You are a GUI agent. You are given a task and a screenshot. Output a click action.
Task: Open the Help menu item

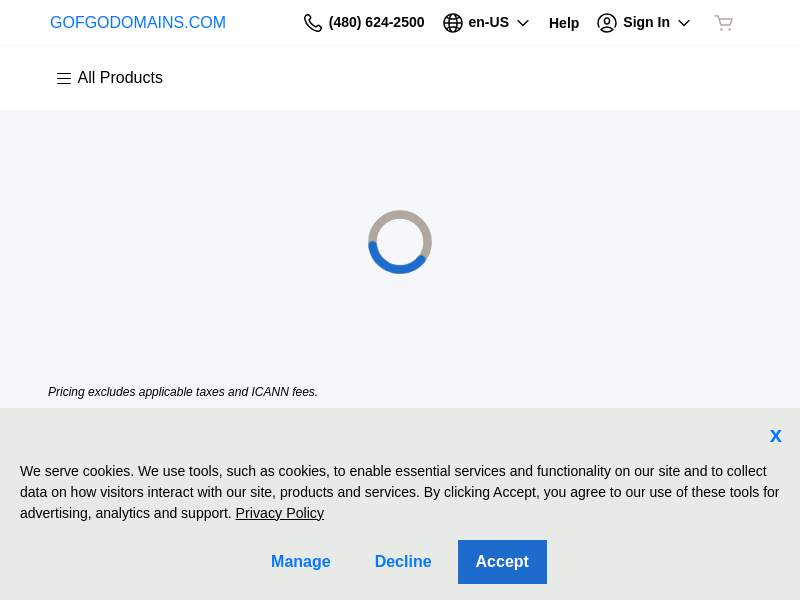[564, 23]
